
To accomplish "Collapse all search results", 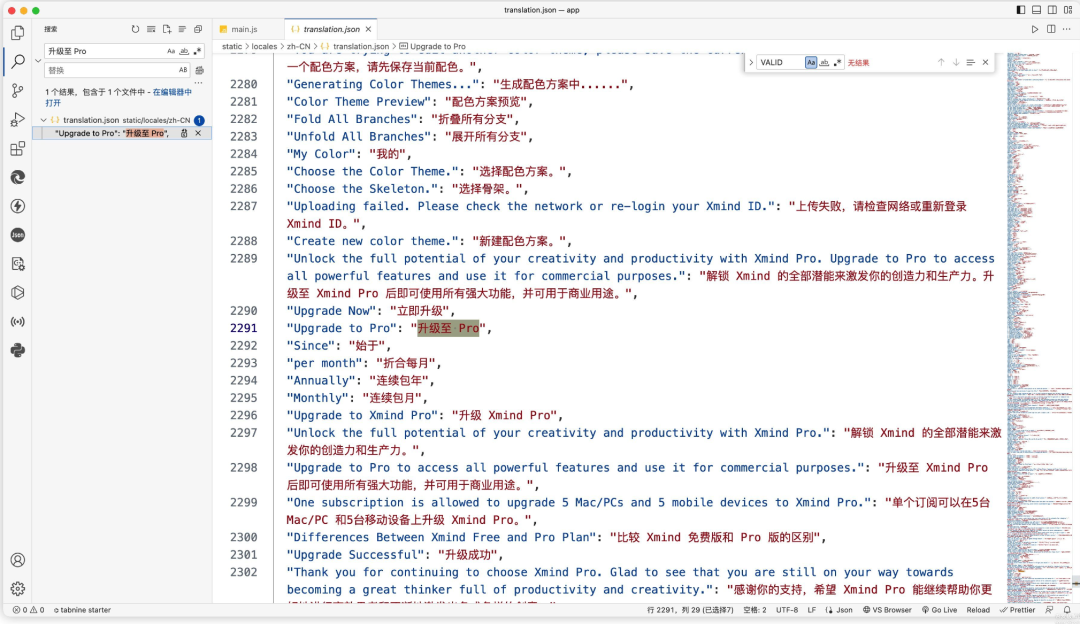I will [x=198, y=29].
